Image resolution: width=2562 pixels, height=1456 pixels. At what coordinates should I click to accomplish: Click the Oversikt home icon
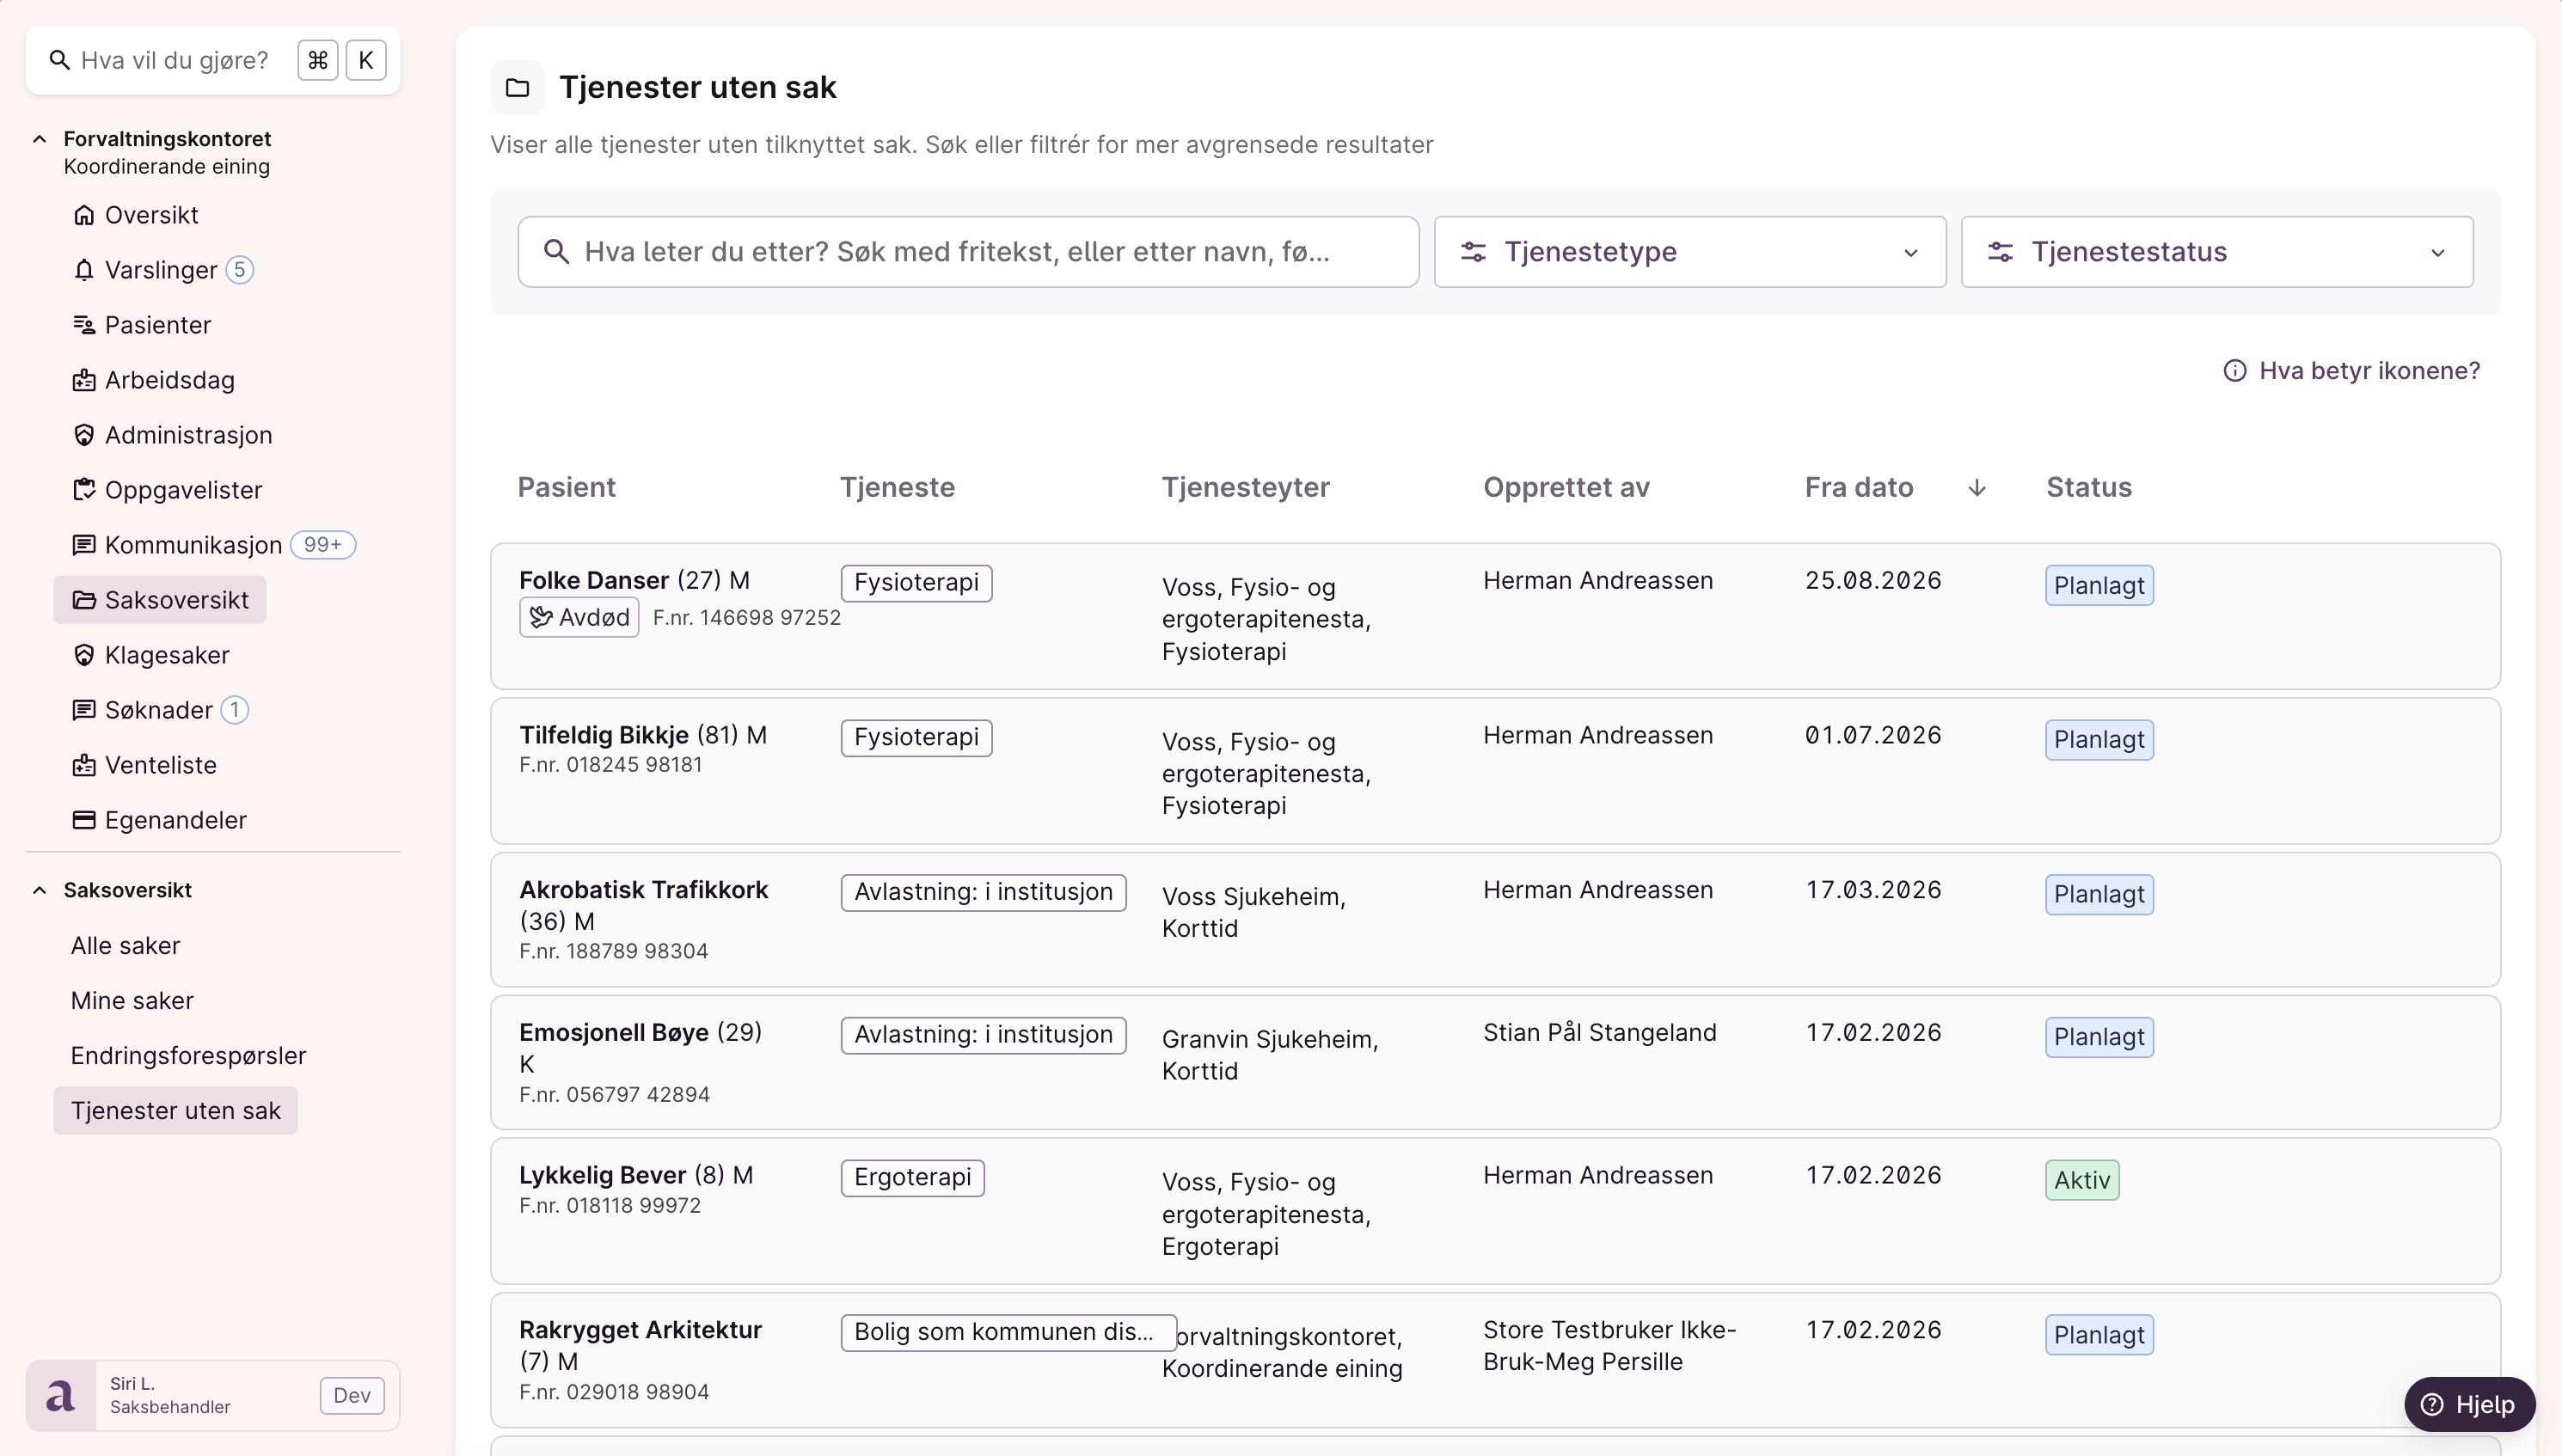(x=84, y=215)
